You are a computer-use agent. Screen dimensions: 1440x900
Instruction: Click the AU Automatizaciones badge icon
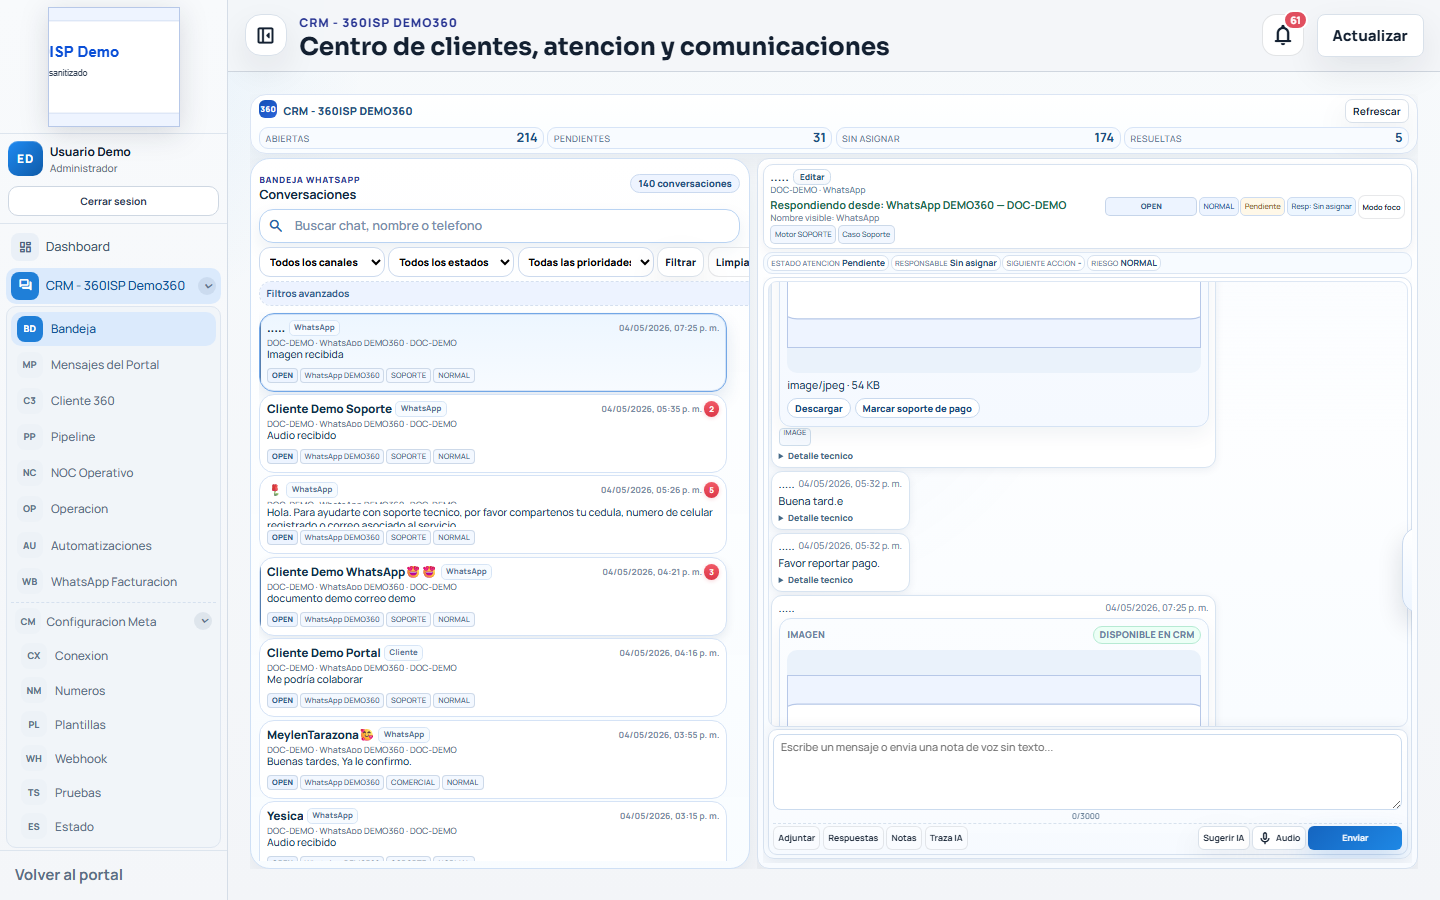30,546
